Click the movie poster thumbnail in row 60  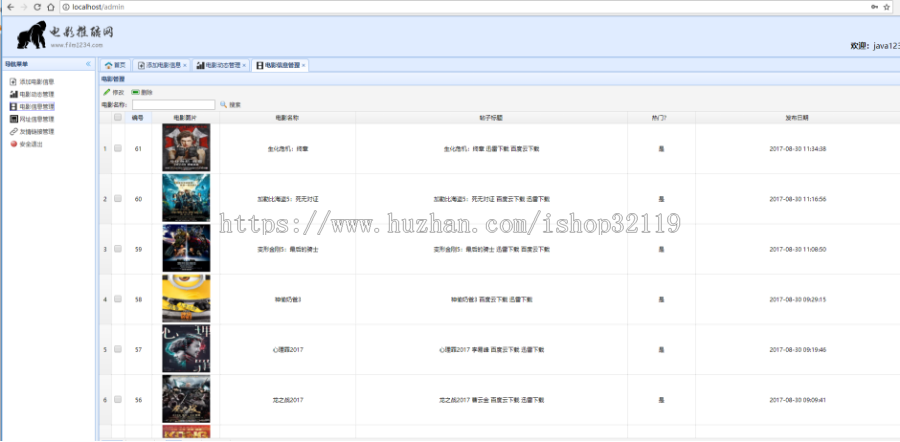[x=186, y=198]
